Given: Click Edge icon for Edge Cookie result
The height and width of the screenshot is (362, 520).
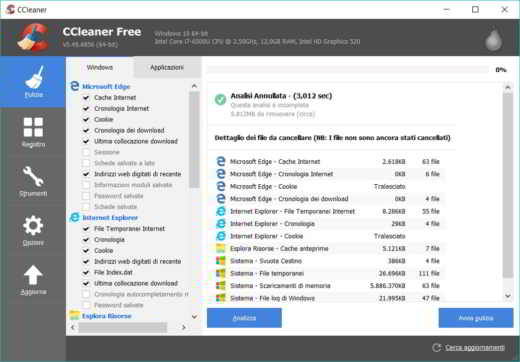Looking at the screenshot, I should (x=220, y=186).
